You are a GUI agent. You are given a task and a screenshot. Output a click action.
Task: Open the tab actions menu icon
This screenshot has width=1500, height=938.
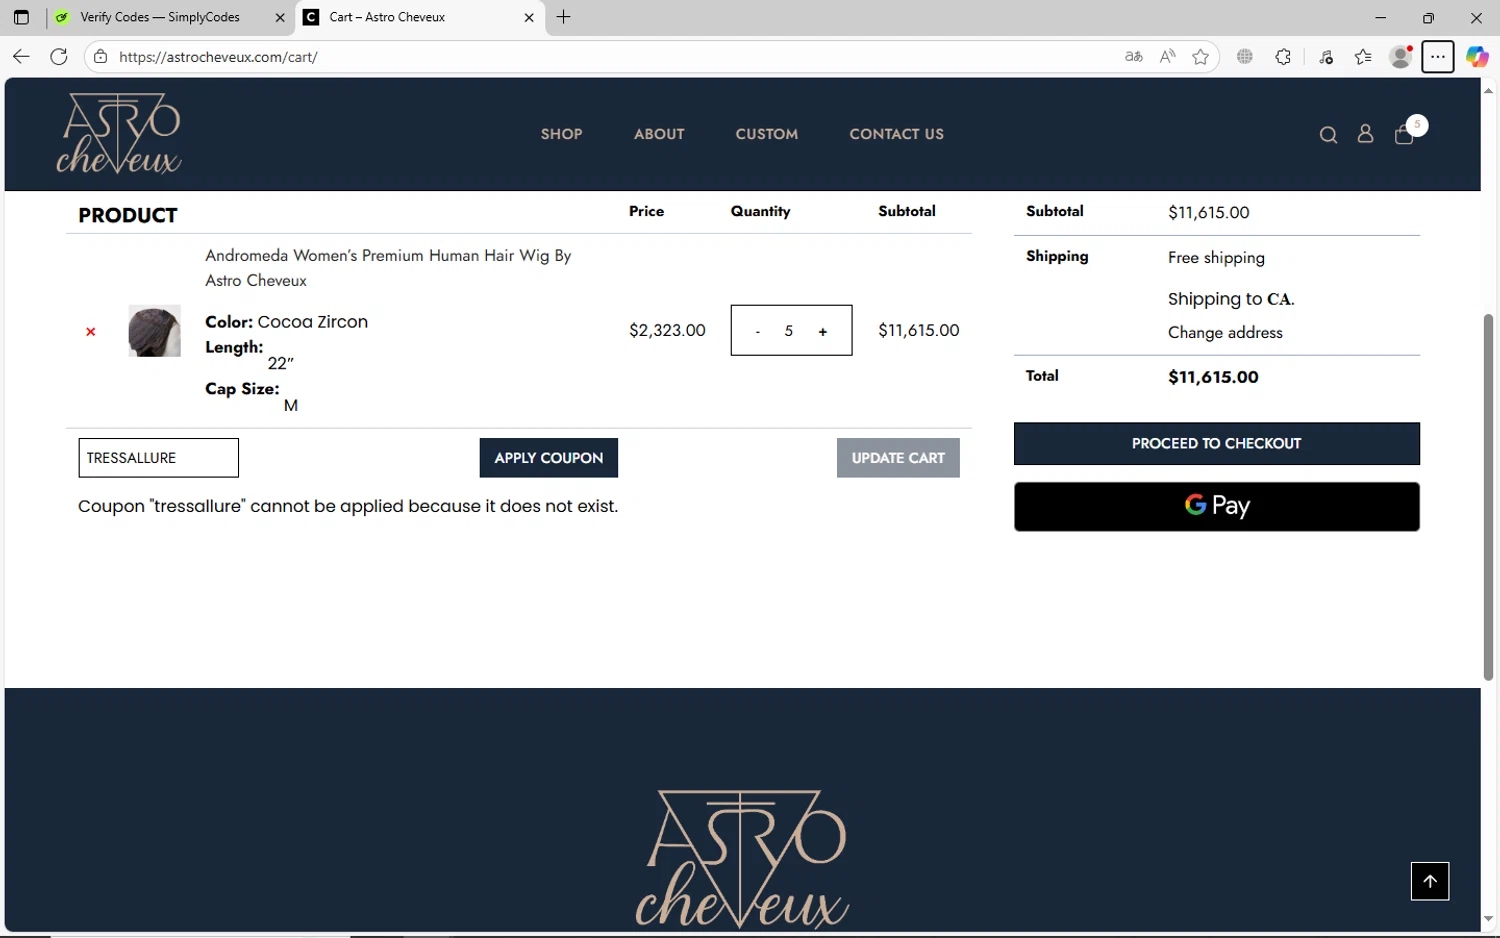(21, 17)
